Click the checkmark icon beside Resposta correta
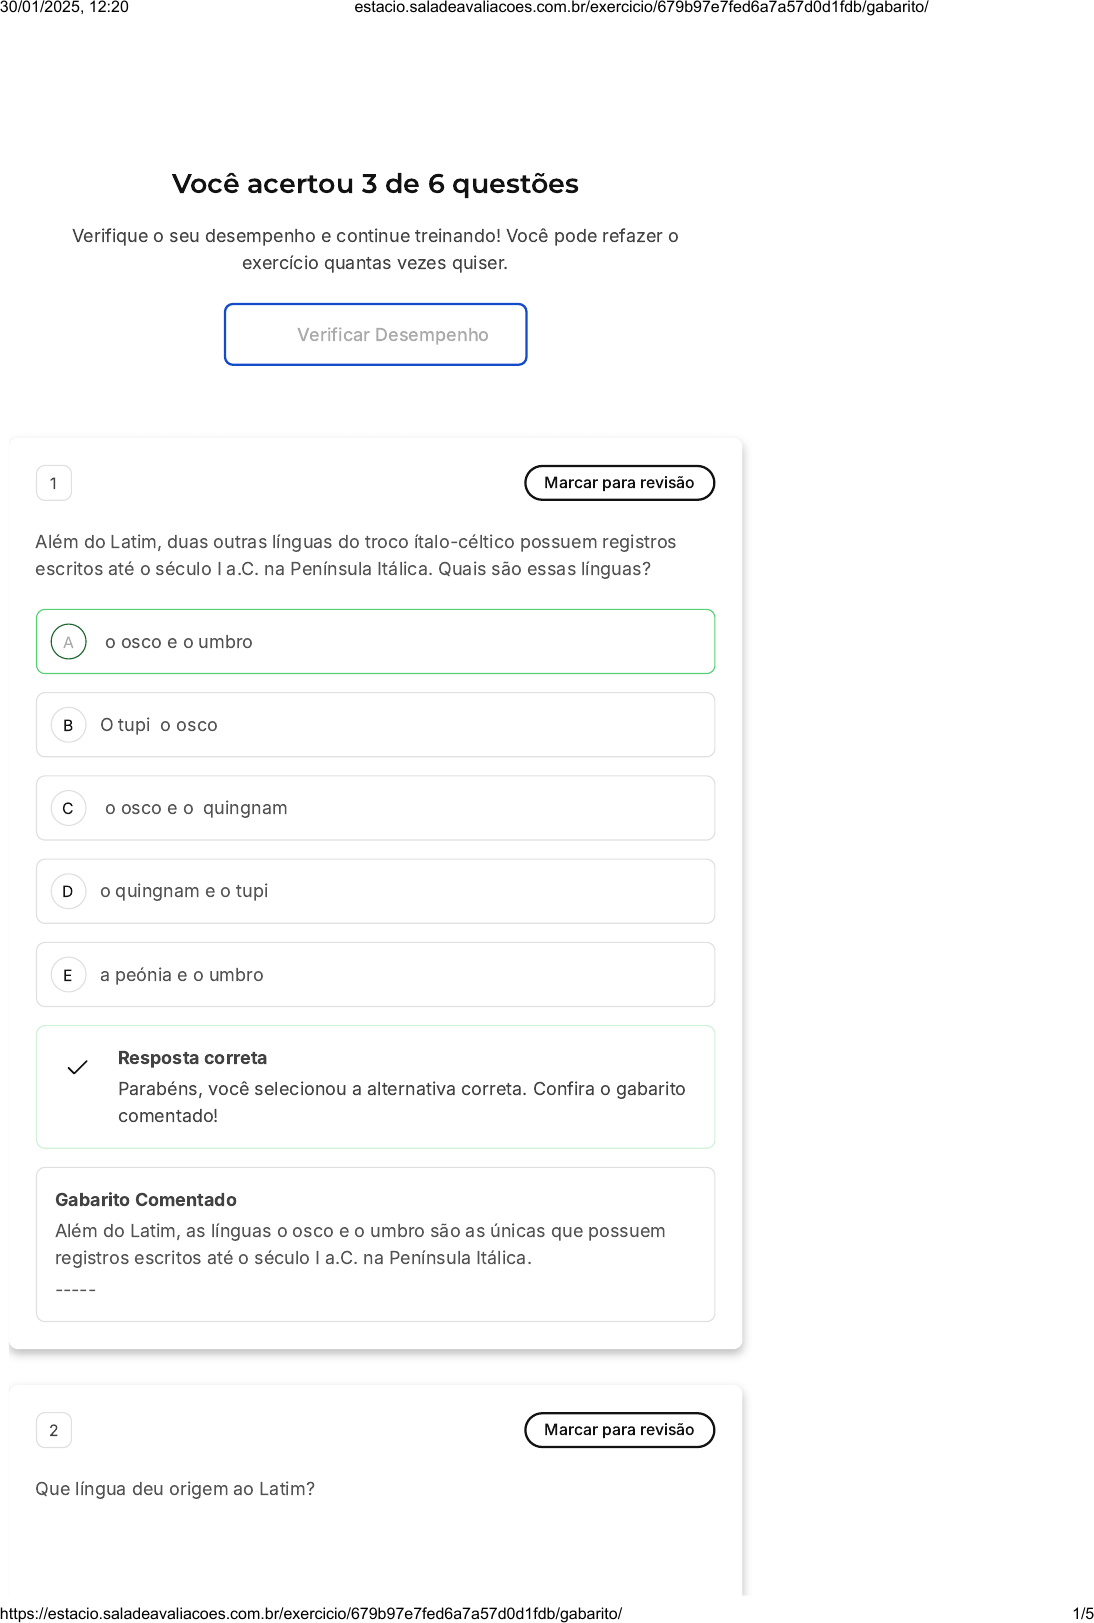The height and width of the screenshot is (1623, 1094). [77, 1068]
